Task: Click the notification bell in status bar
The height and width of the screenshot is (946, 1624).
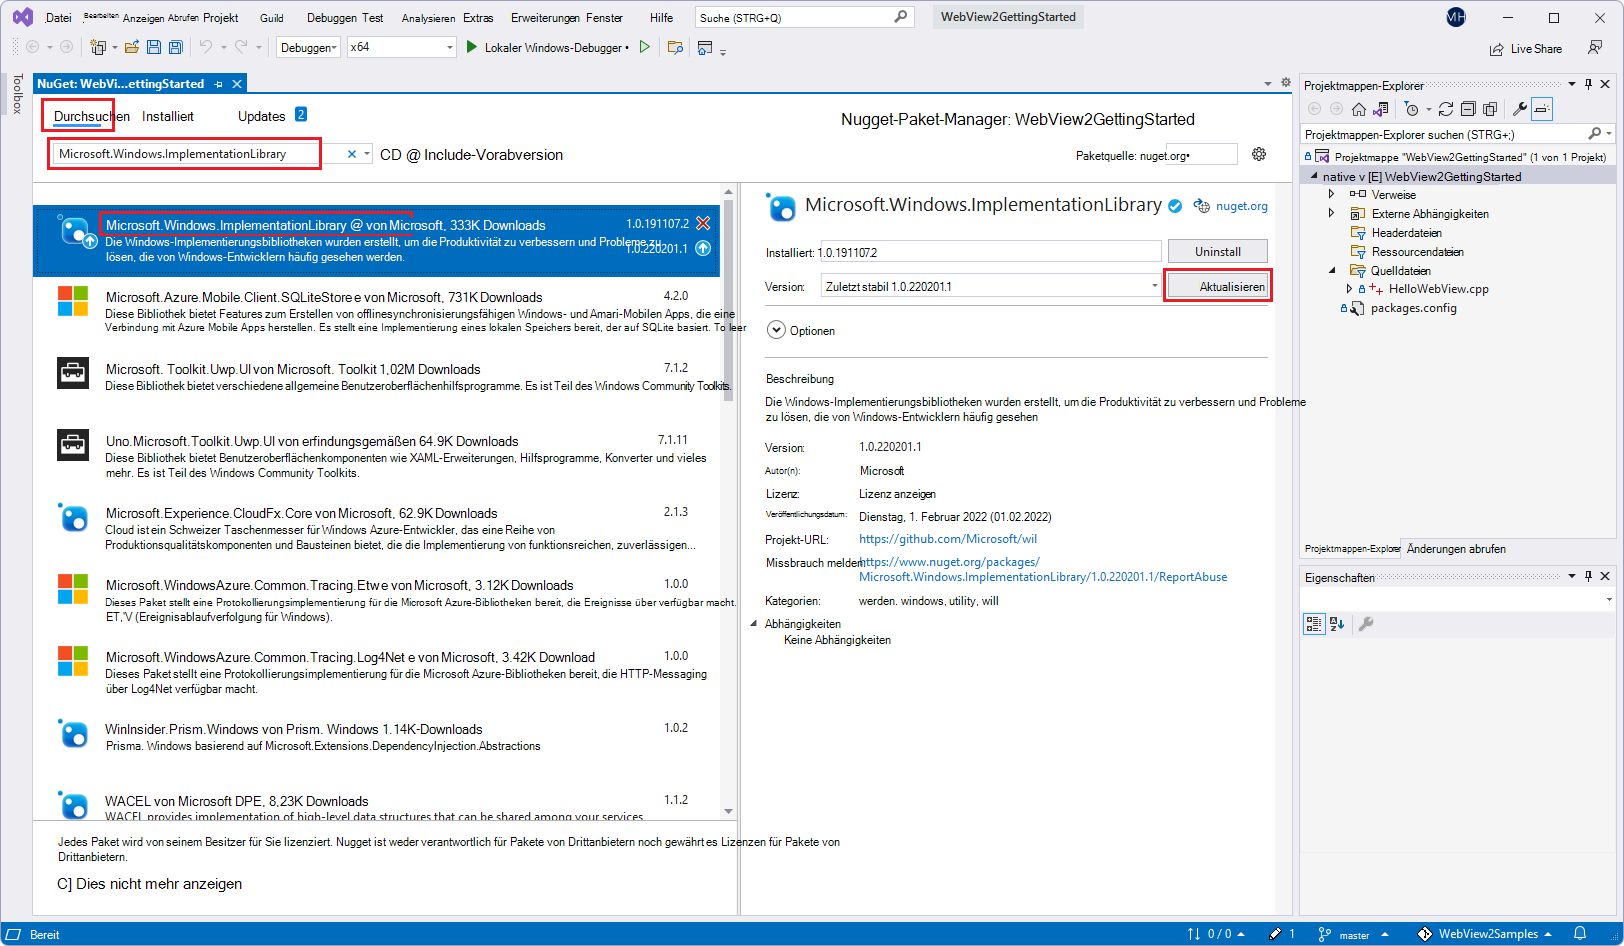Action: [1580, 934]
